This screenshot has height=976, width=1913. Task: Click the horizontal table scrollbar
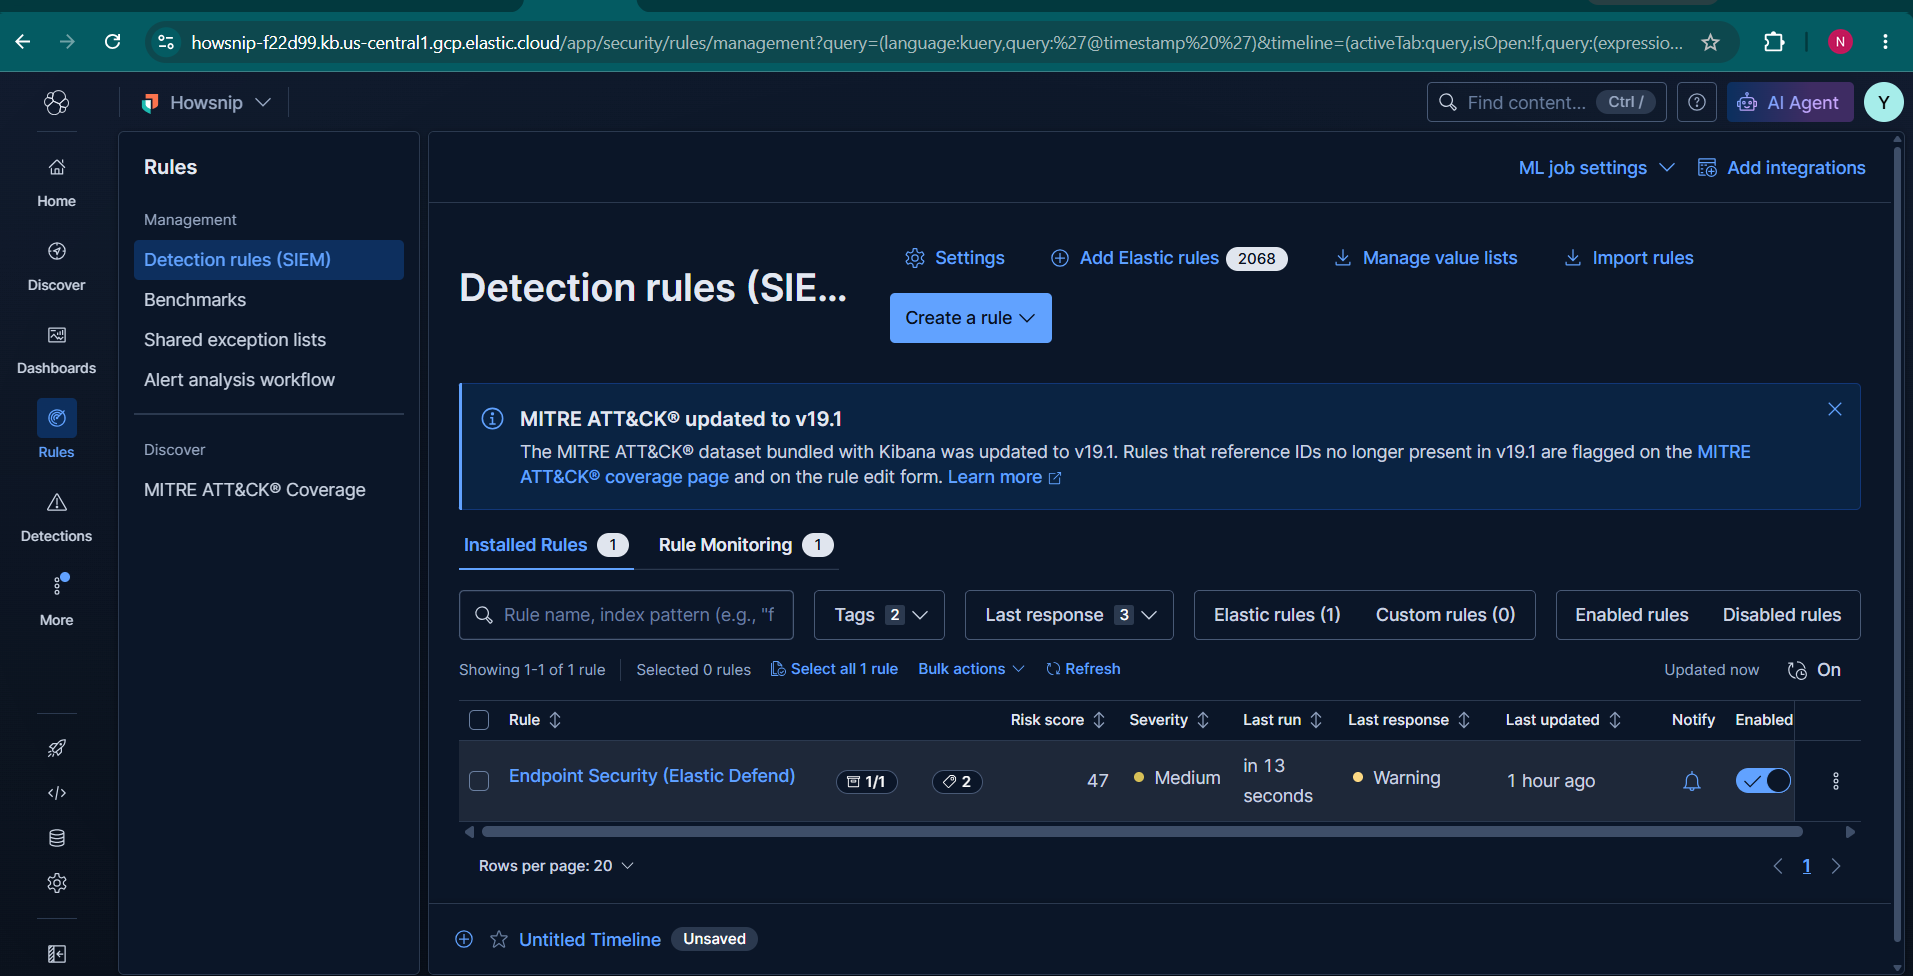tap(1142, 832)
